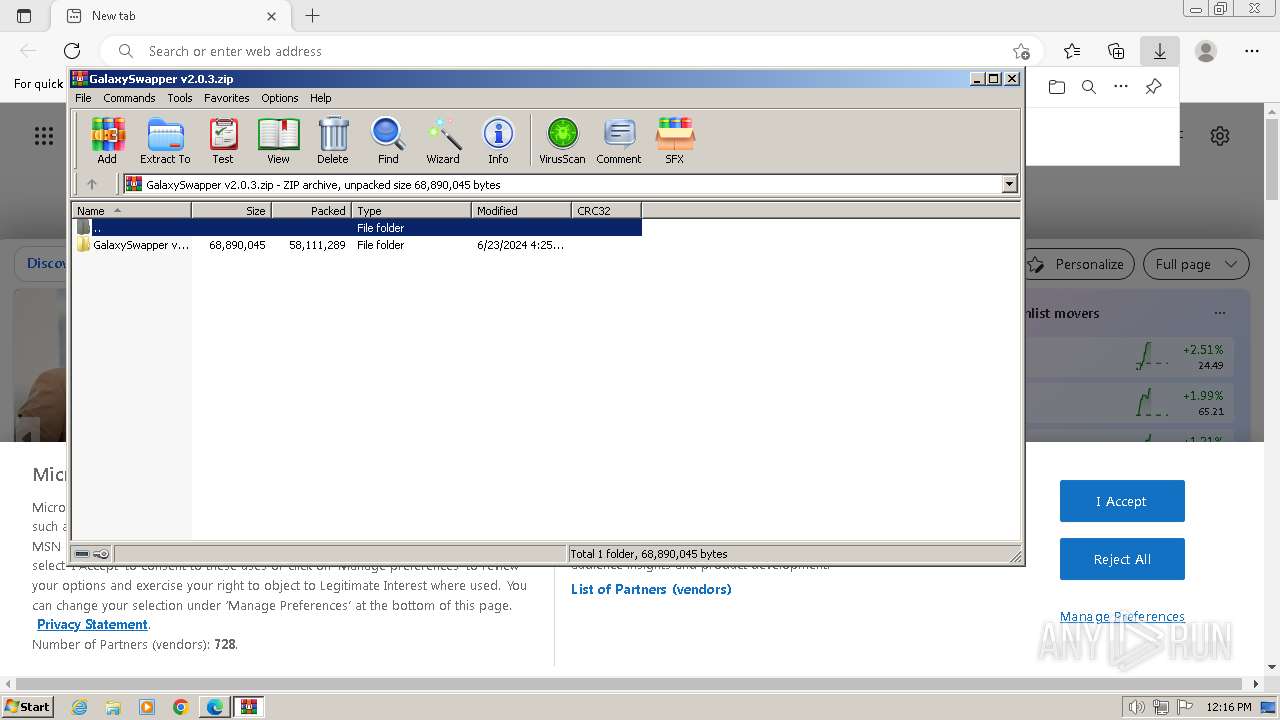Click the Add icon in WinRAR toolbar
The image size is (1280, 720).
[x=107, y=140]
